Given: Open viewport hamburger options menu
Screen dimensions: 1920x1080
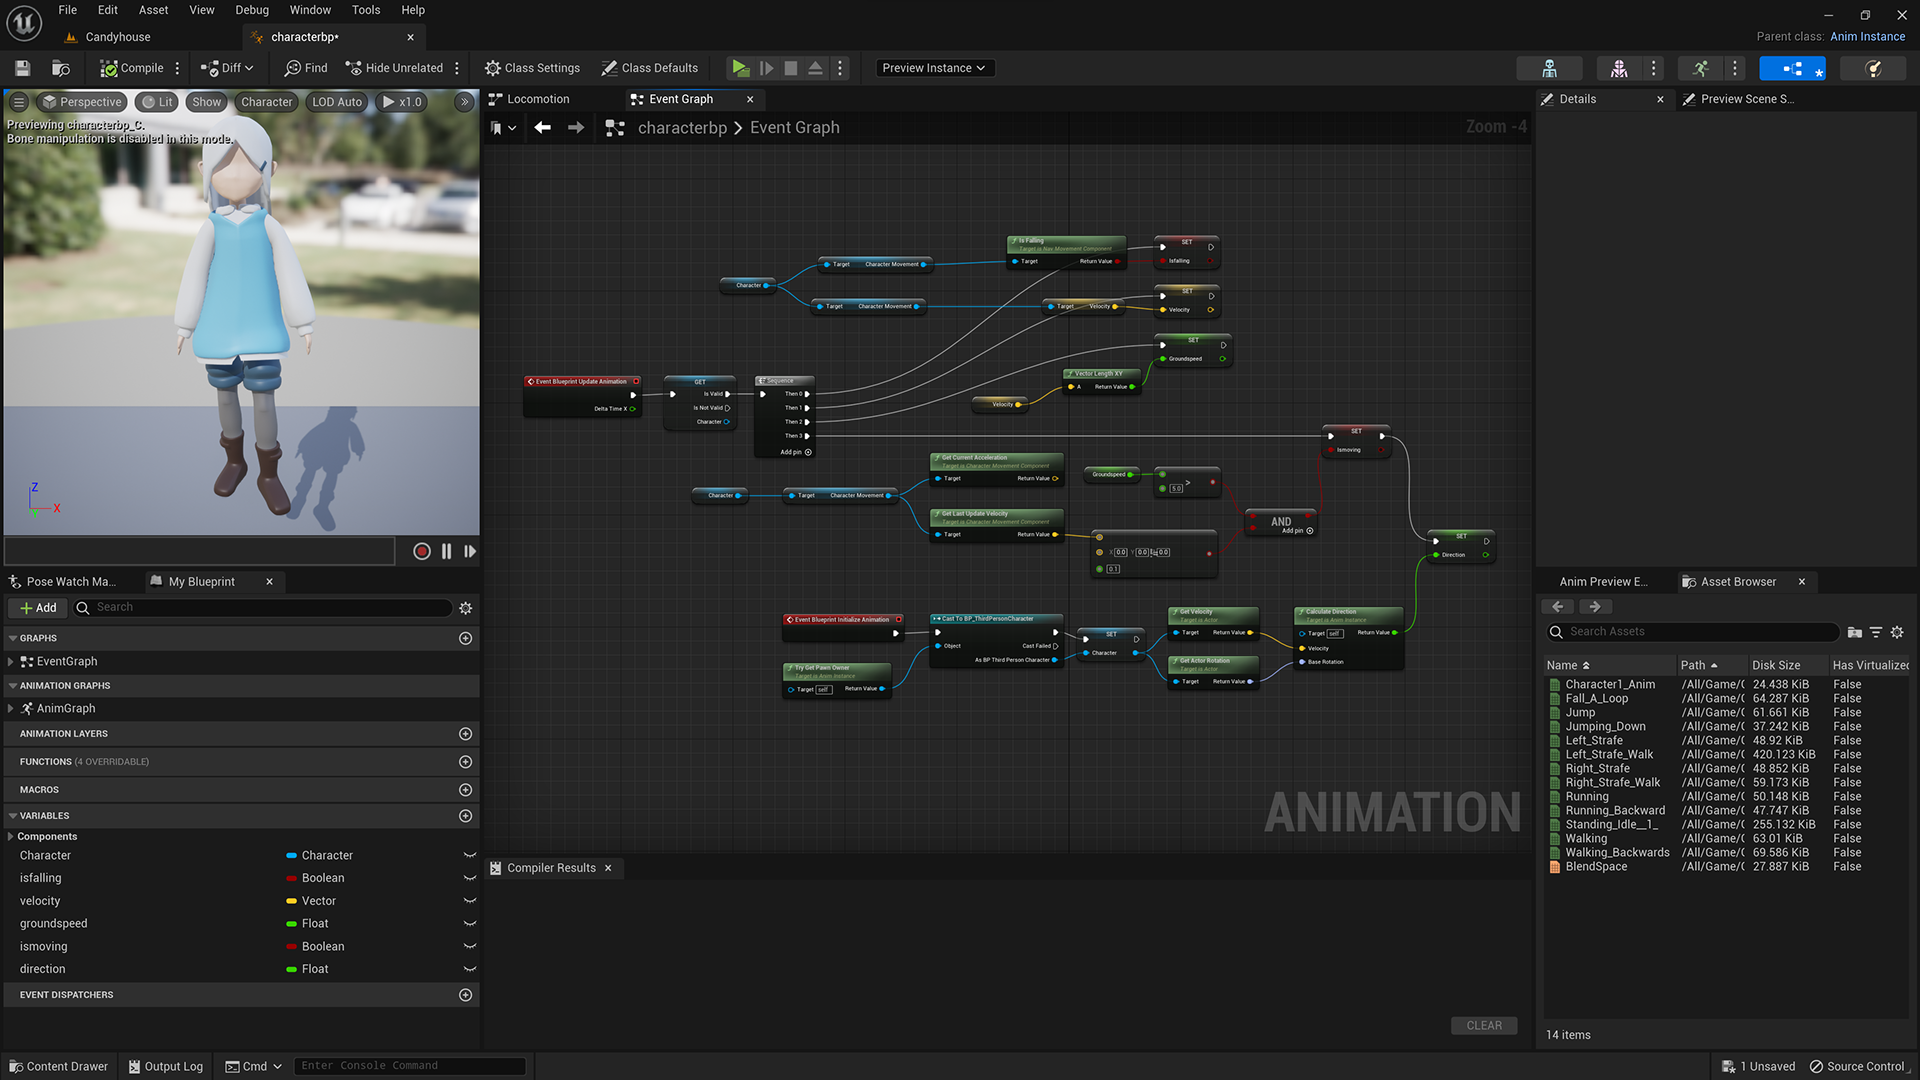Looking at the screenshot, I should coord(19,102).
